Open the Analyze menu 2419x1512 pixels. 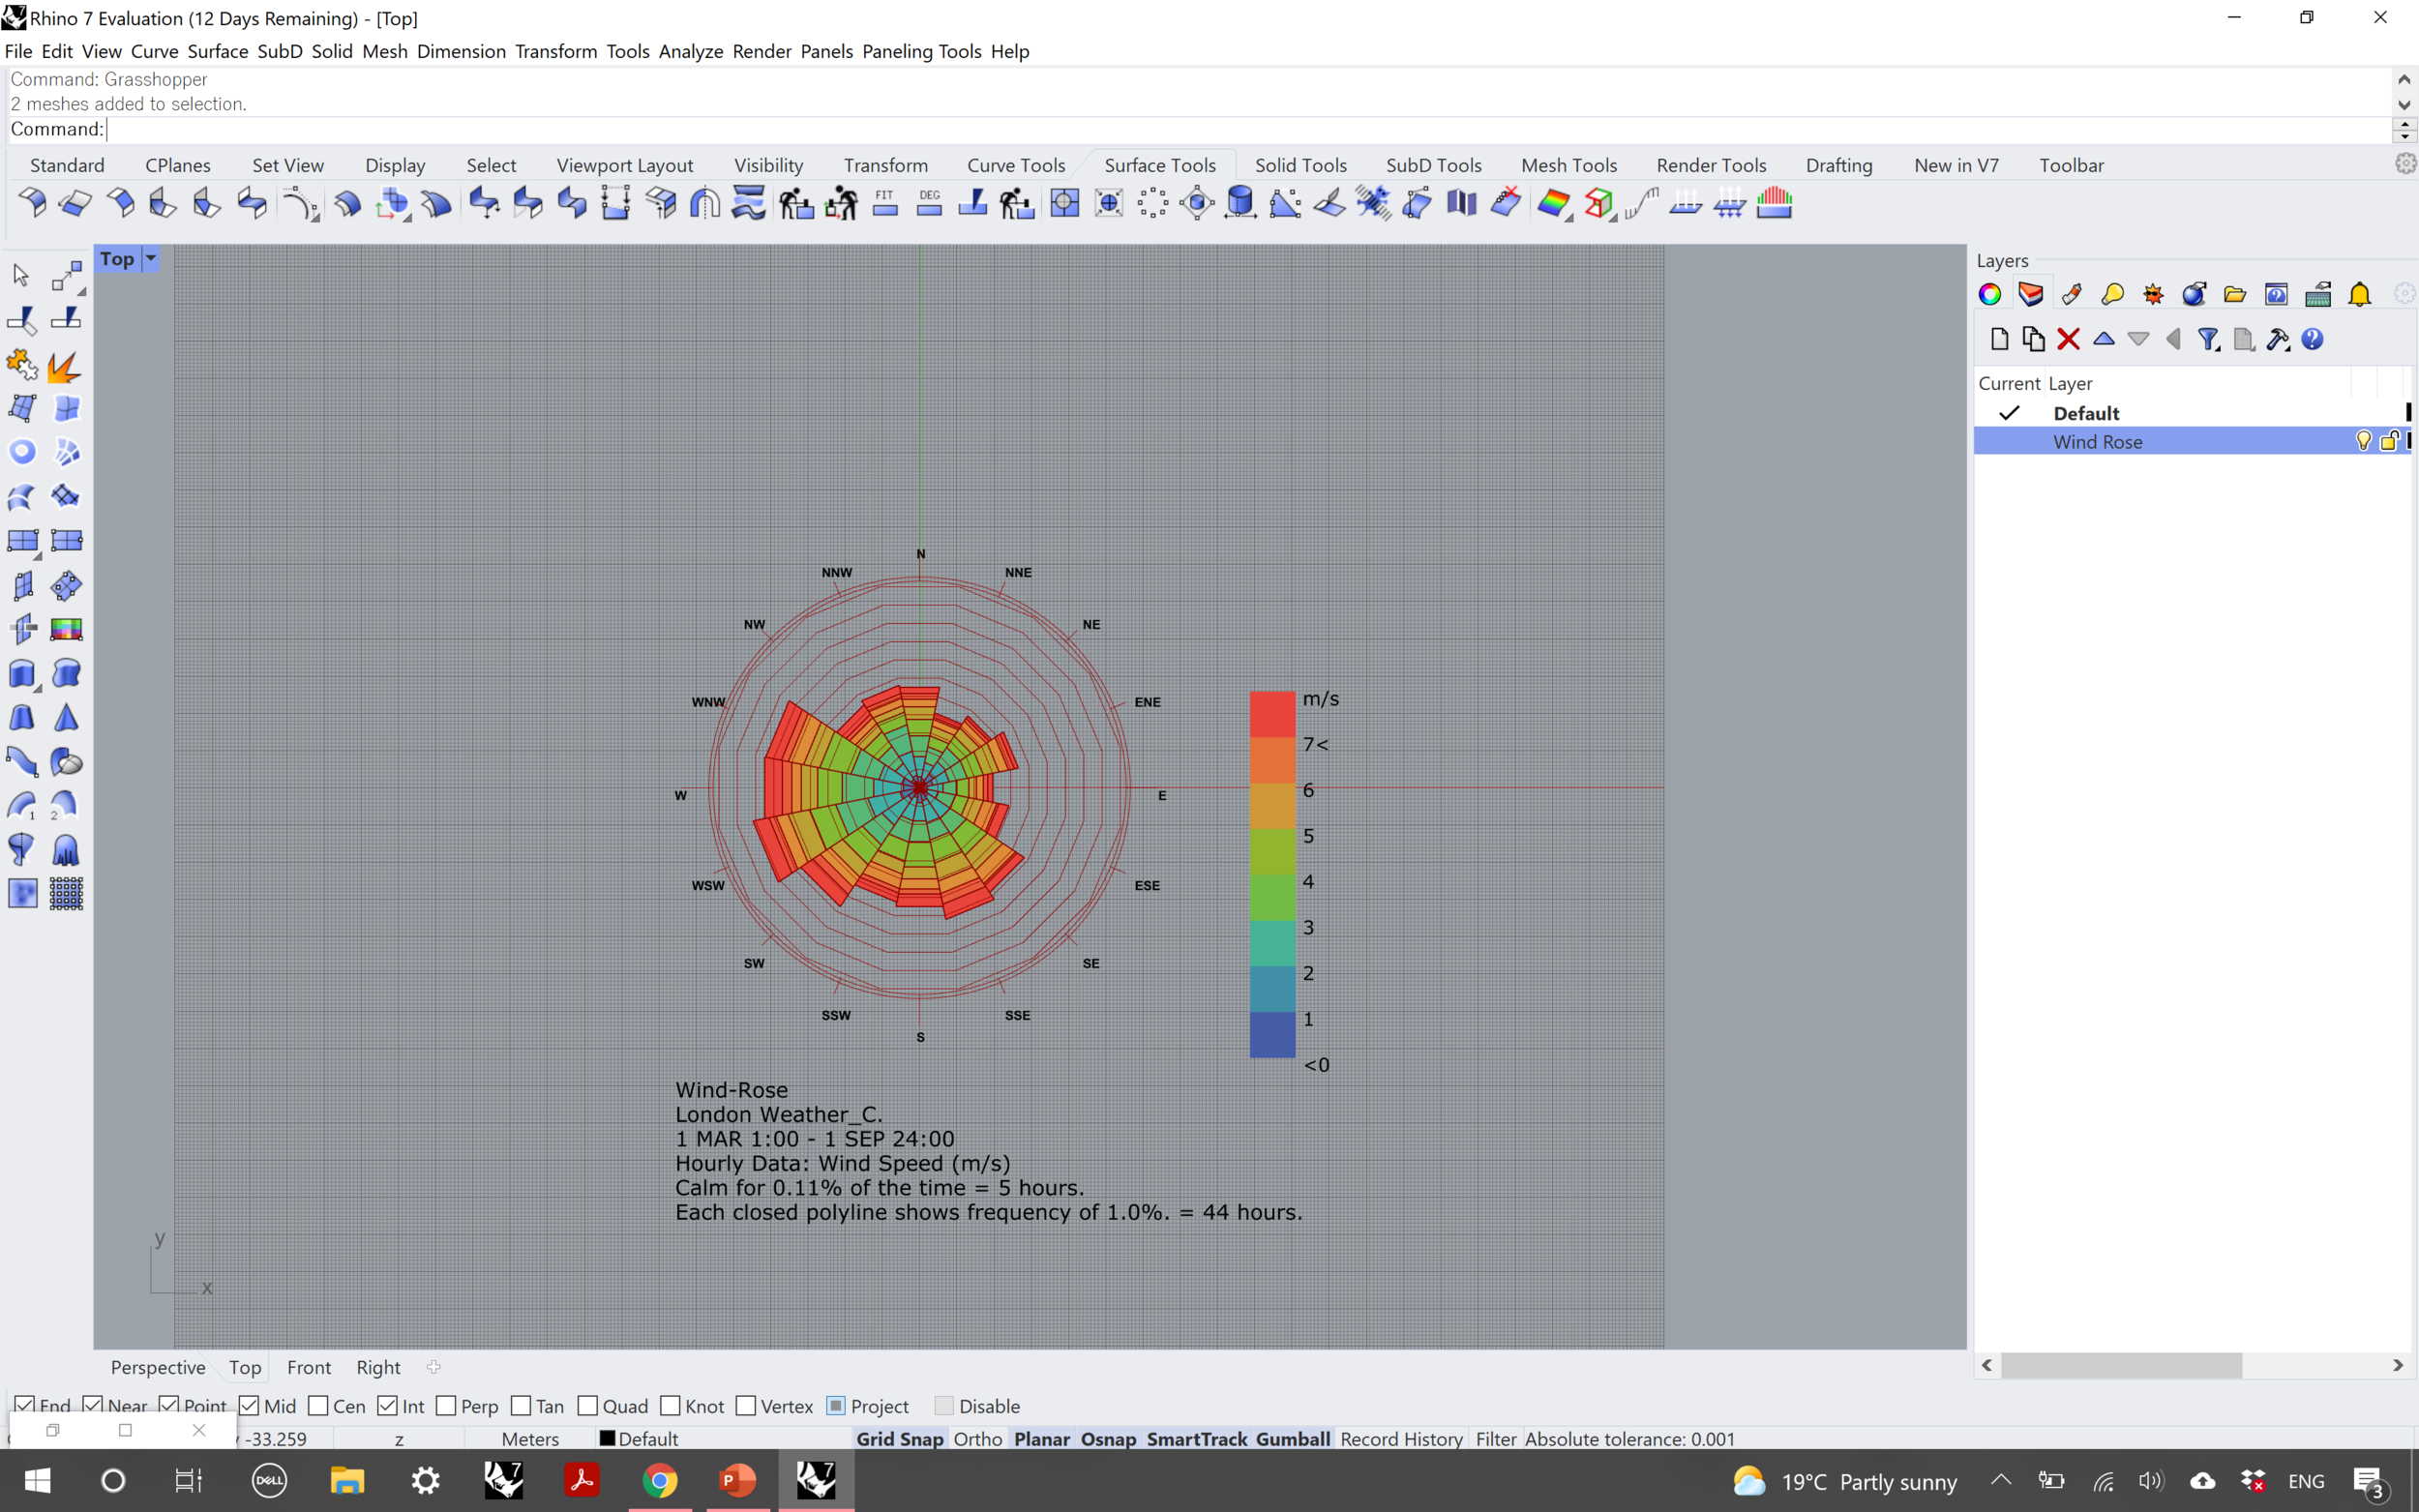point(690,51)
